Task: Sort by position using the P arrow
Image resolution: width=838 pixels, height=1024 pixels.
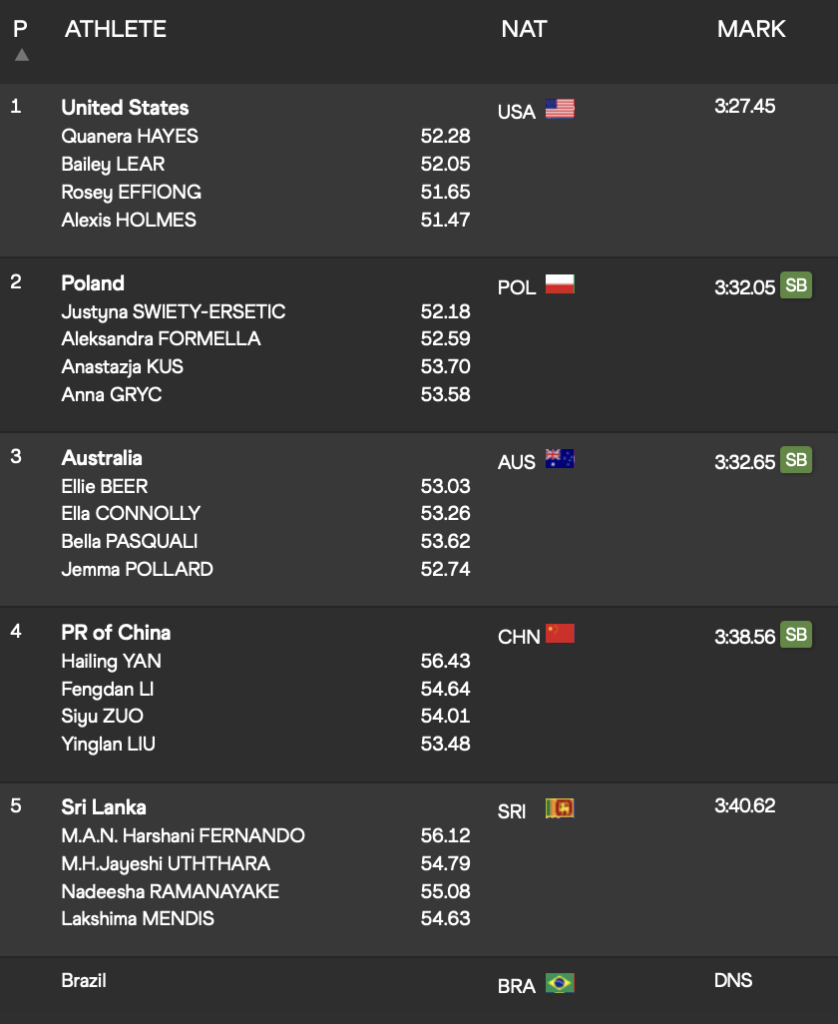Action: click(x=22, y=55)
